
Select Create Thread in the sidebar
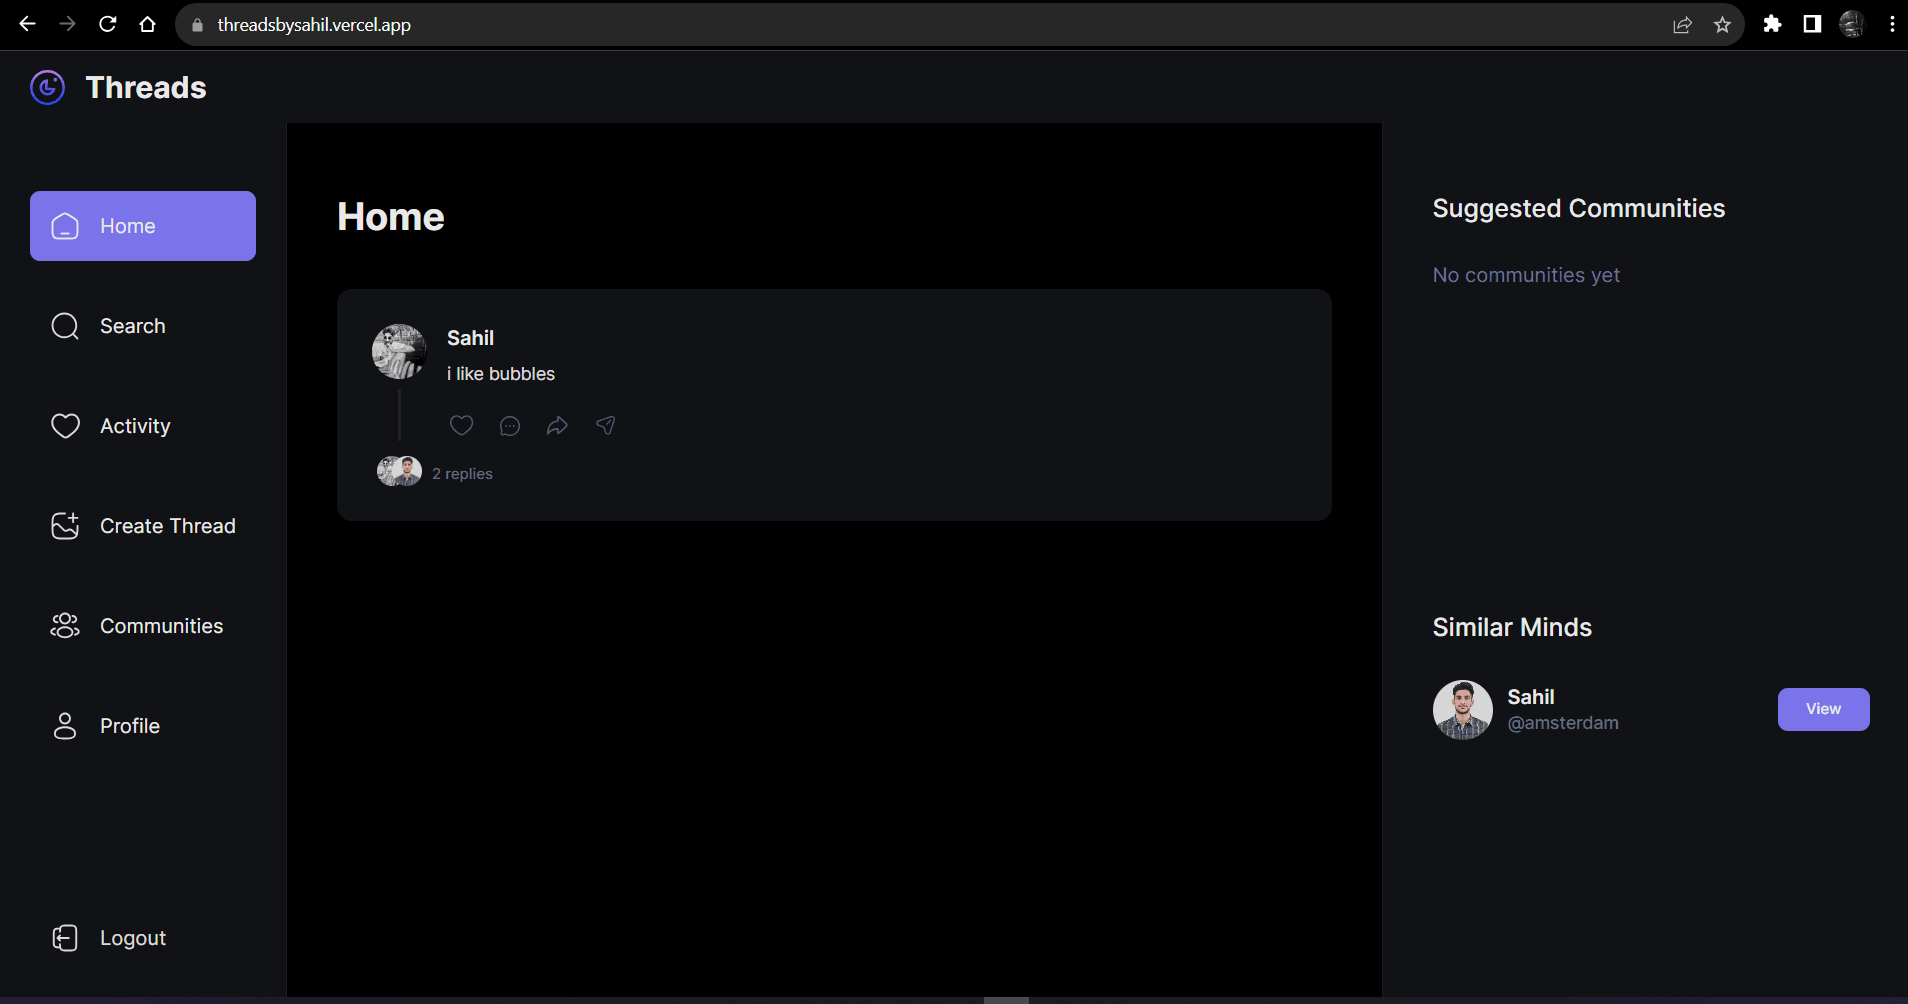coord(167,525)
